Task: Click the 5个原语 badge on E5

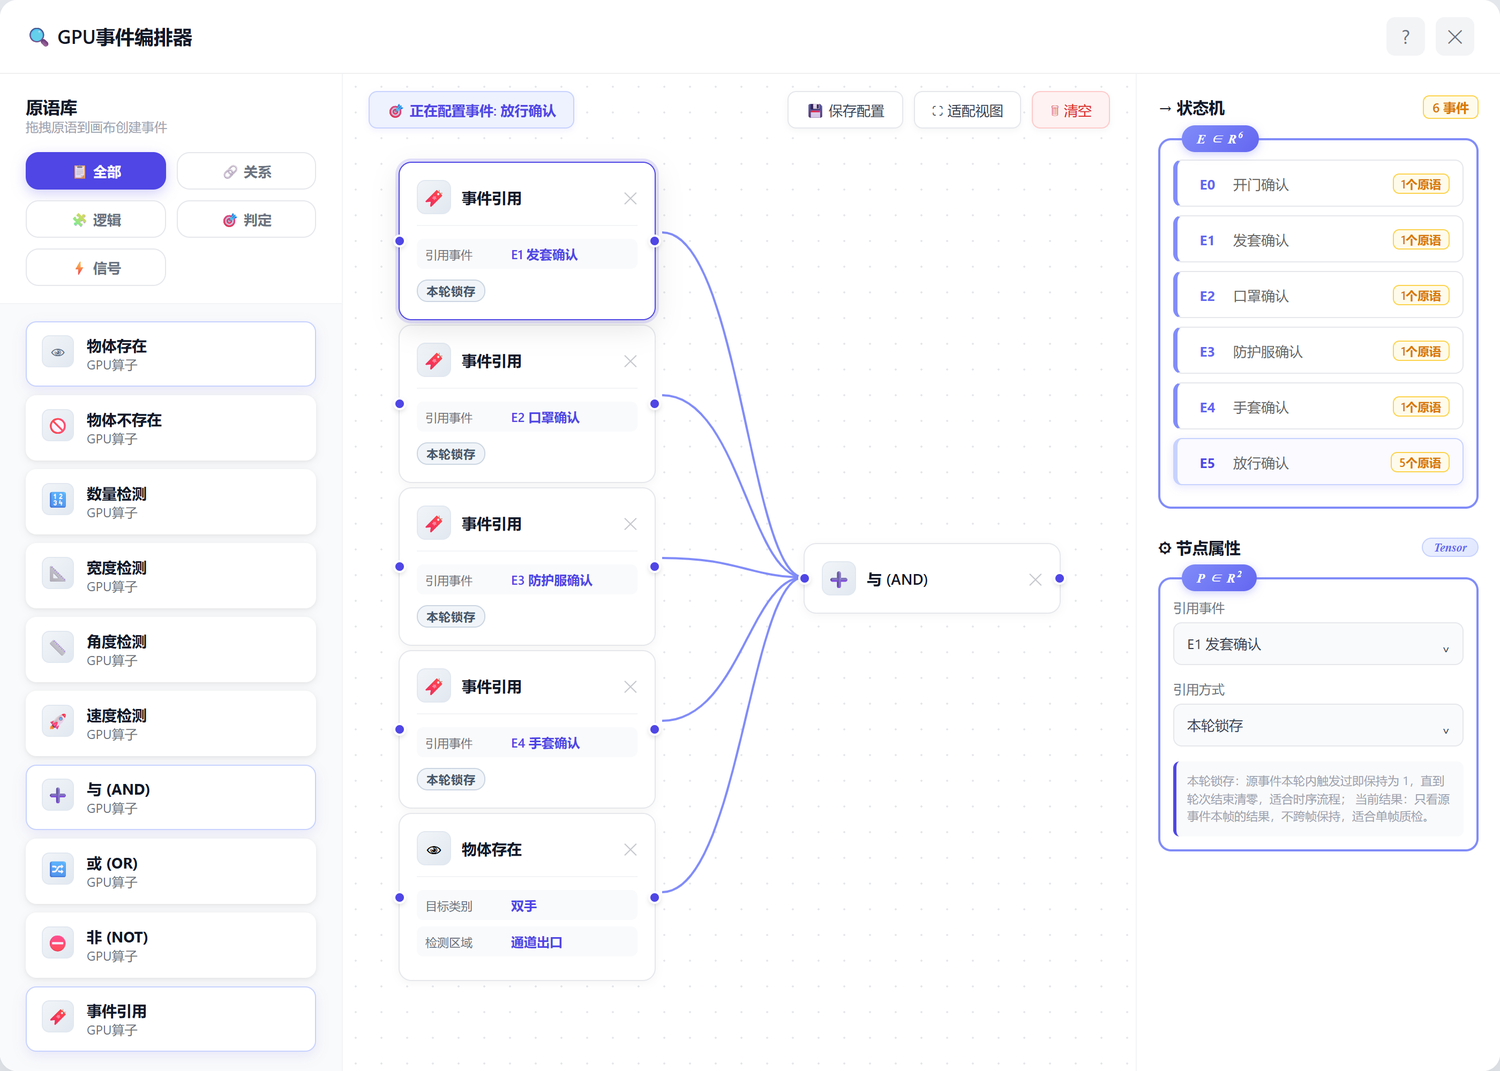Action: (x=1420, y=463)
